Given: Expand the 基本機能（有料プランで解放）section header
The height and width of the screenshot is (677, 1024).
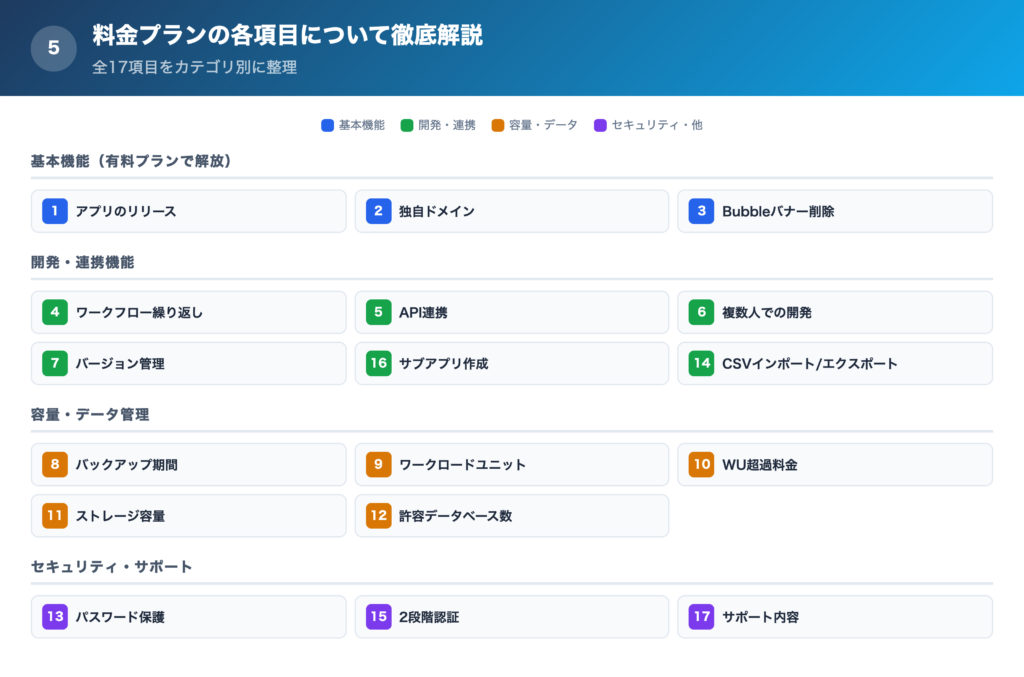Looking at the screenshot, I should click(130, 160).
